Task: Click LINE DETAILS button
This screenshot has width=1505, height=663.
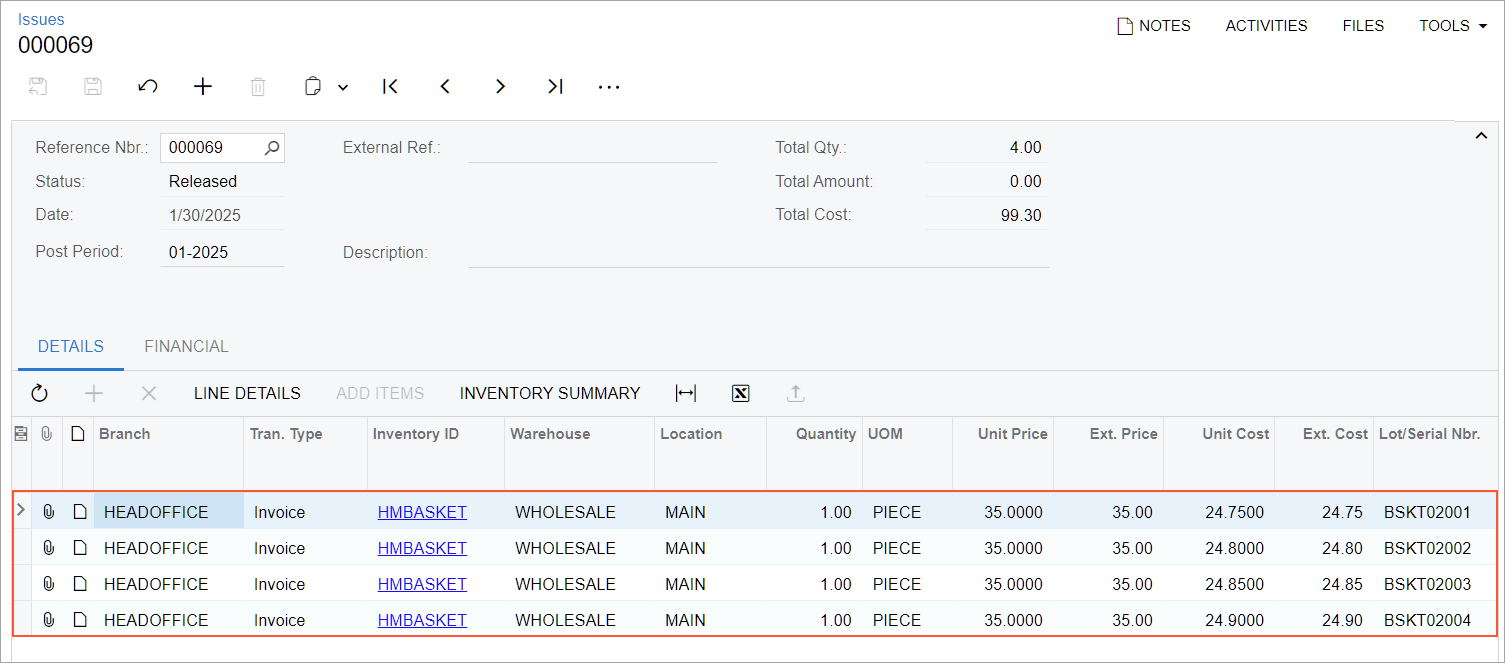Action: tap(247, 393)
